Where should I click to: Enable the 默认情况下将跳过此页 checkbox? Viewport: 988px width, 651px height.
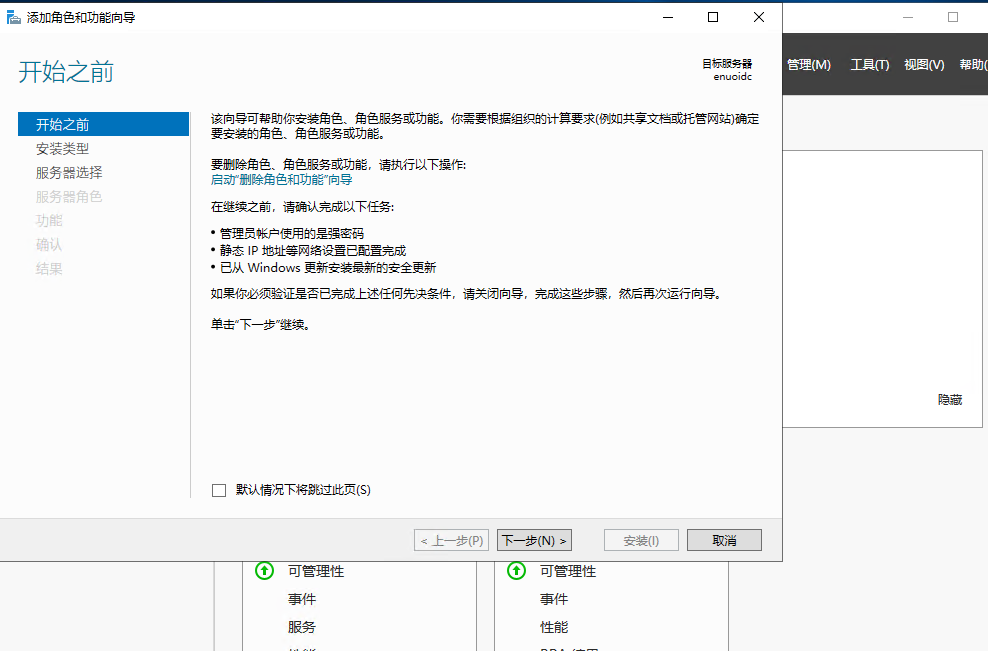(x=219, y=490)
